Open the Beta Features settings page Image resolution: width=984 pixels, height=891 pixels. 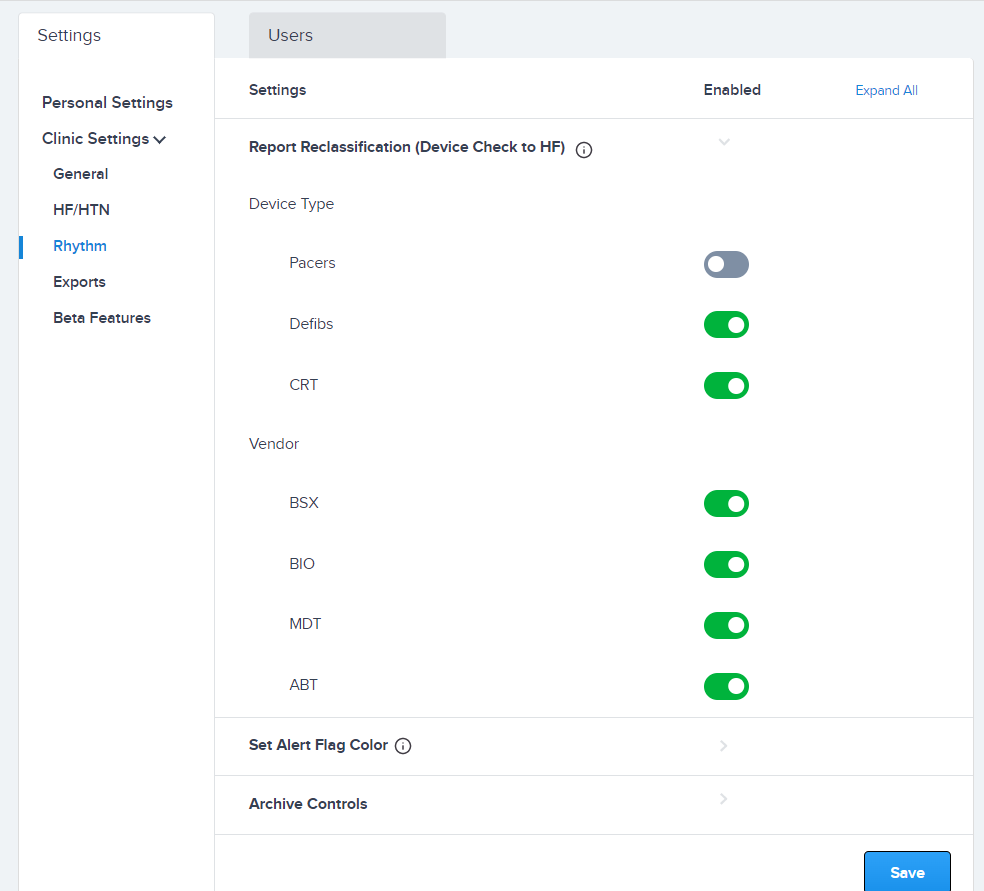pos(101,317)
